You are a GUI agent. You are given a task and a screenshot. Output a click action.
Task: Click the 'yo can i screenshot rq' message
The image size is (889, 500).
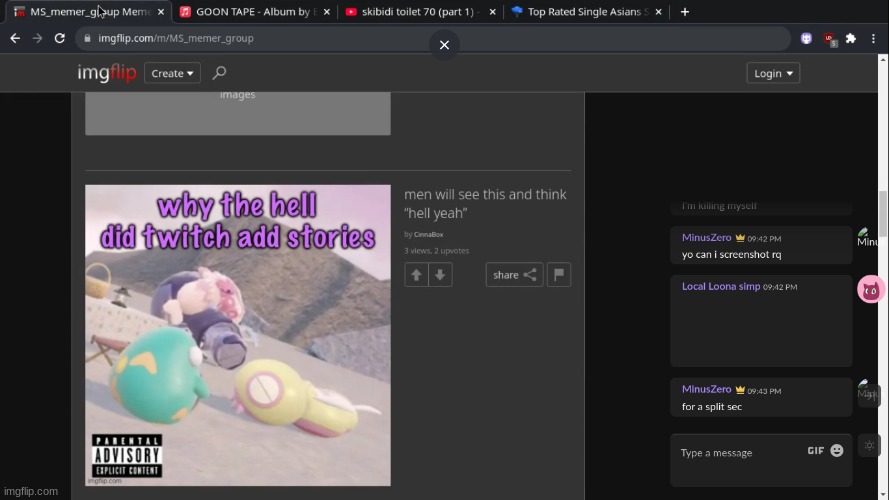click(x=731, y=255)
